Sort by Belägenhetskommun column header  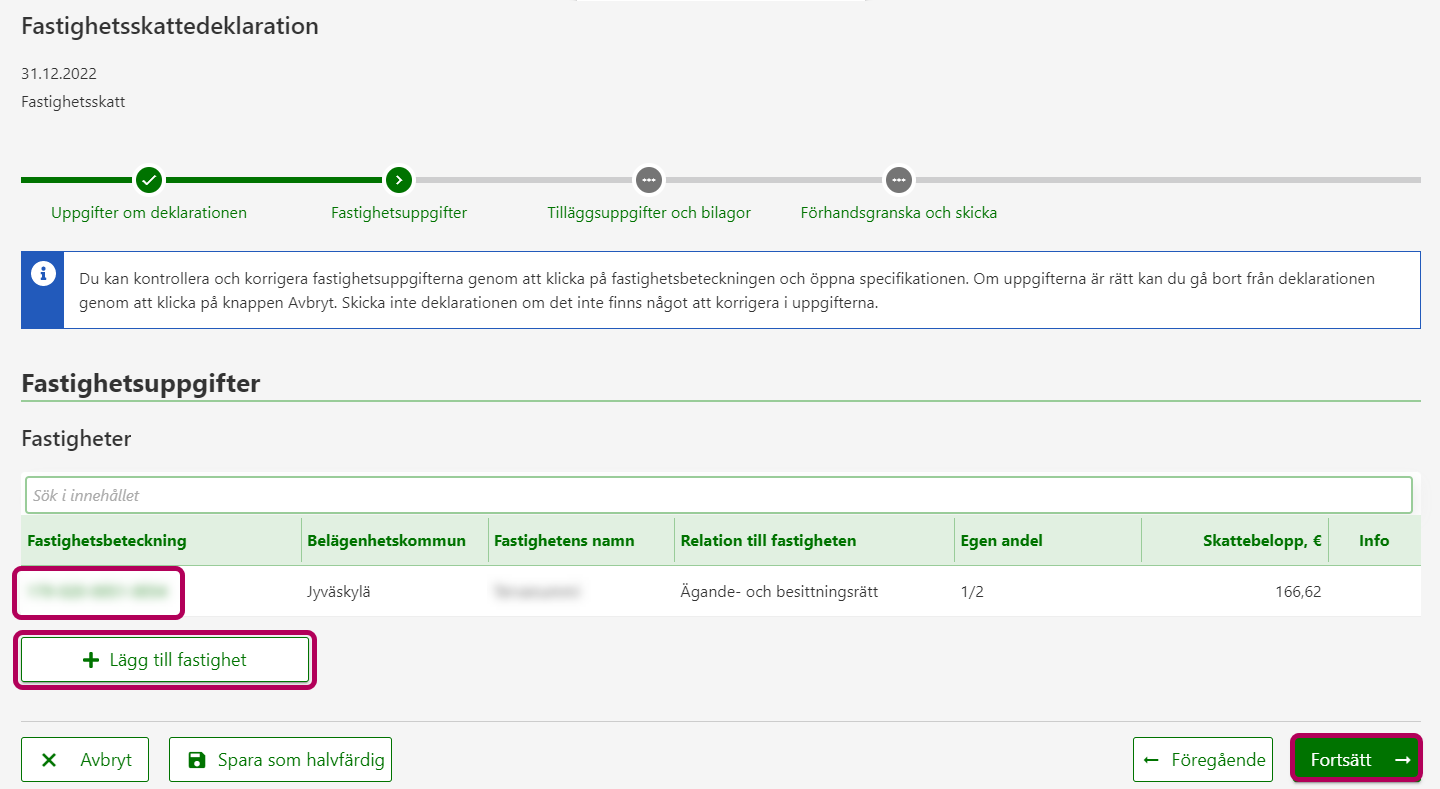tap(386, 541)
